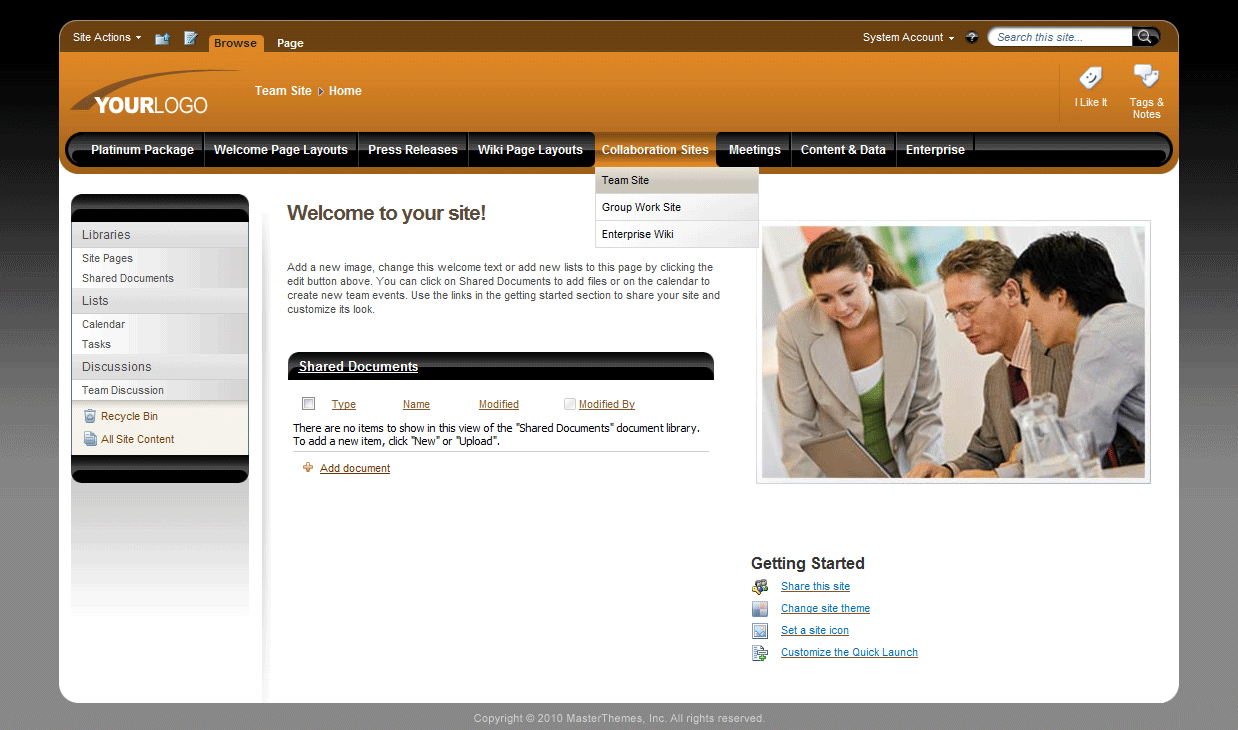The height and width of the screenshot is (730, 1238).
Task: Open the Collaboration Sites dropdown
Action: (655, 149)
